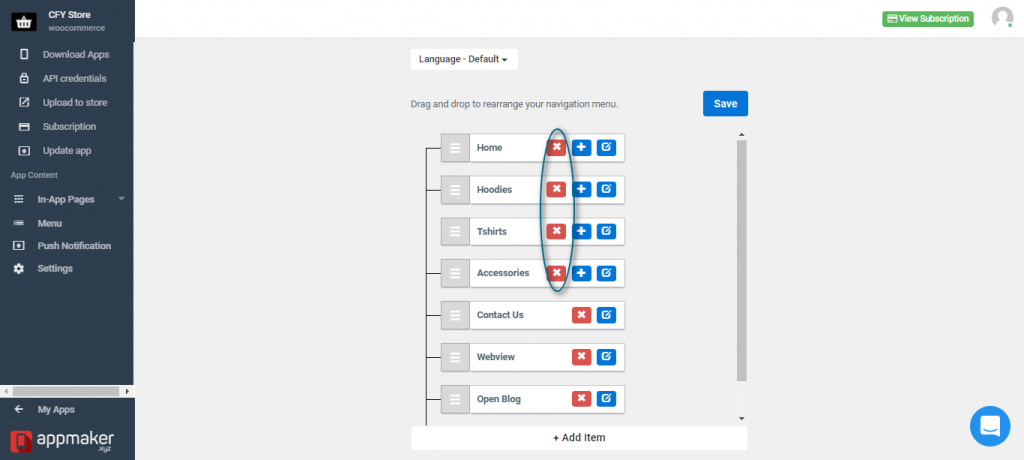
Task: Click the Open Blog drag handle
Action: pyautogui.click(x=455, y=399)
